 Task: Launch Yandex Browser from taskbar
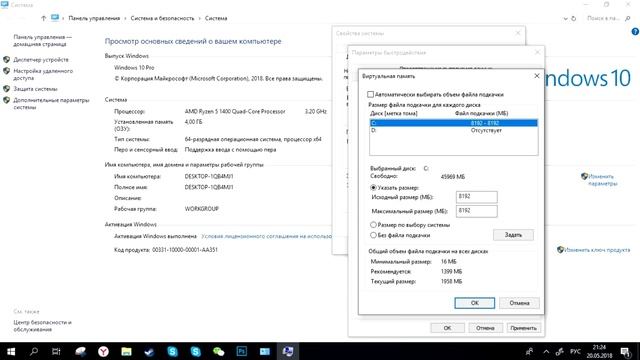click(103, 351)
